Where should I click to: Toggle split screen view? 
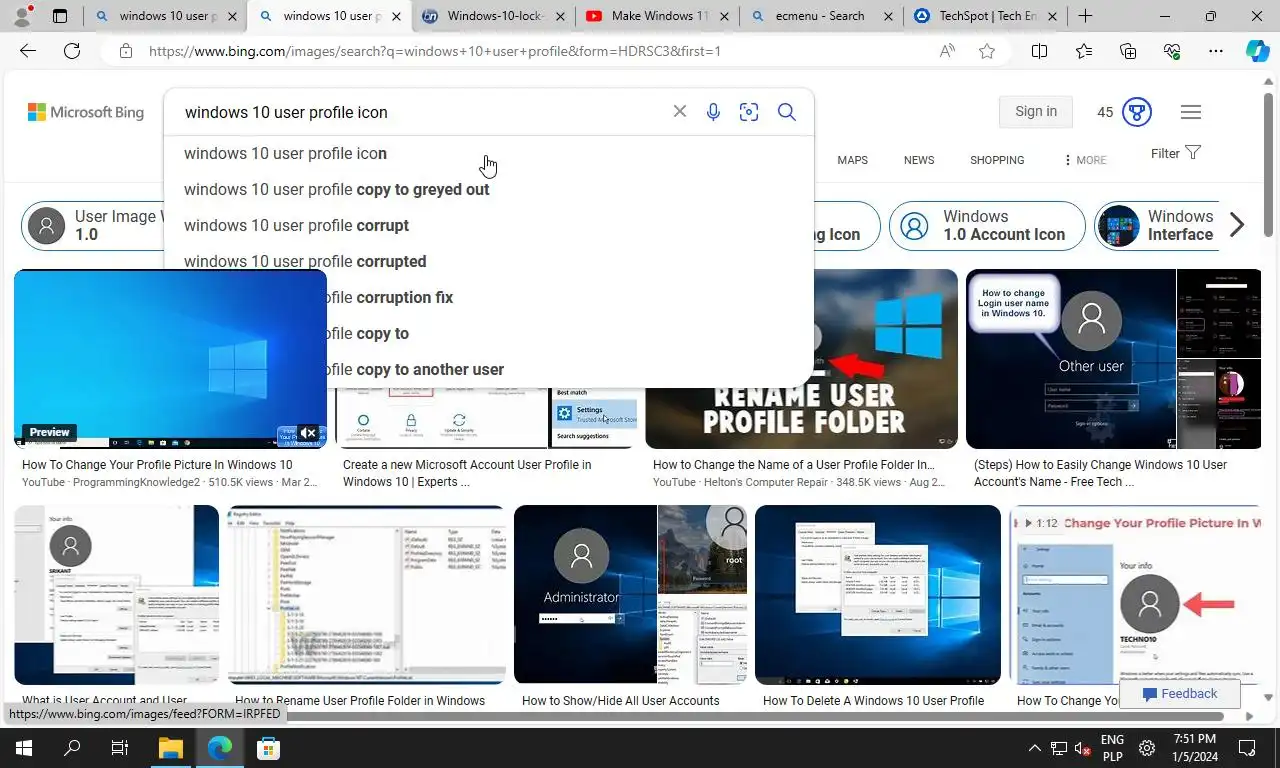[x=1039, y=51]
